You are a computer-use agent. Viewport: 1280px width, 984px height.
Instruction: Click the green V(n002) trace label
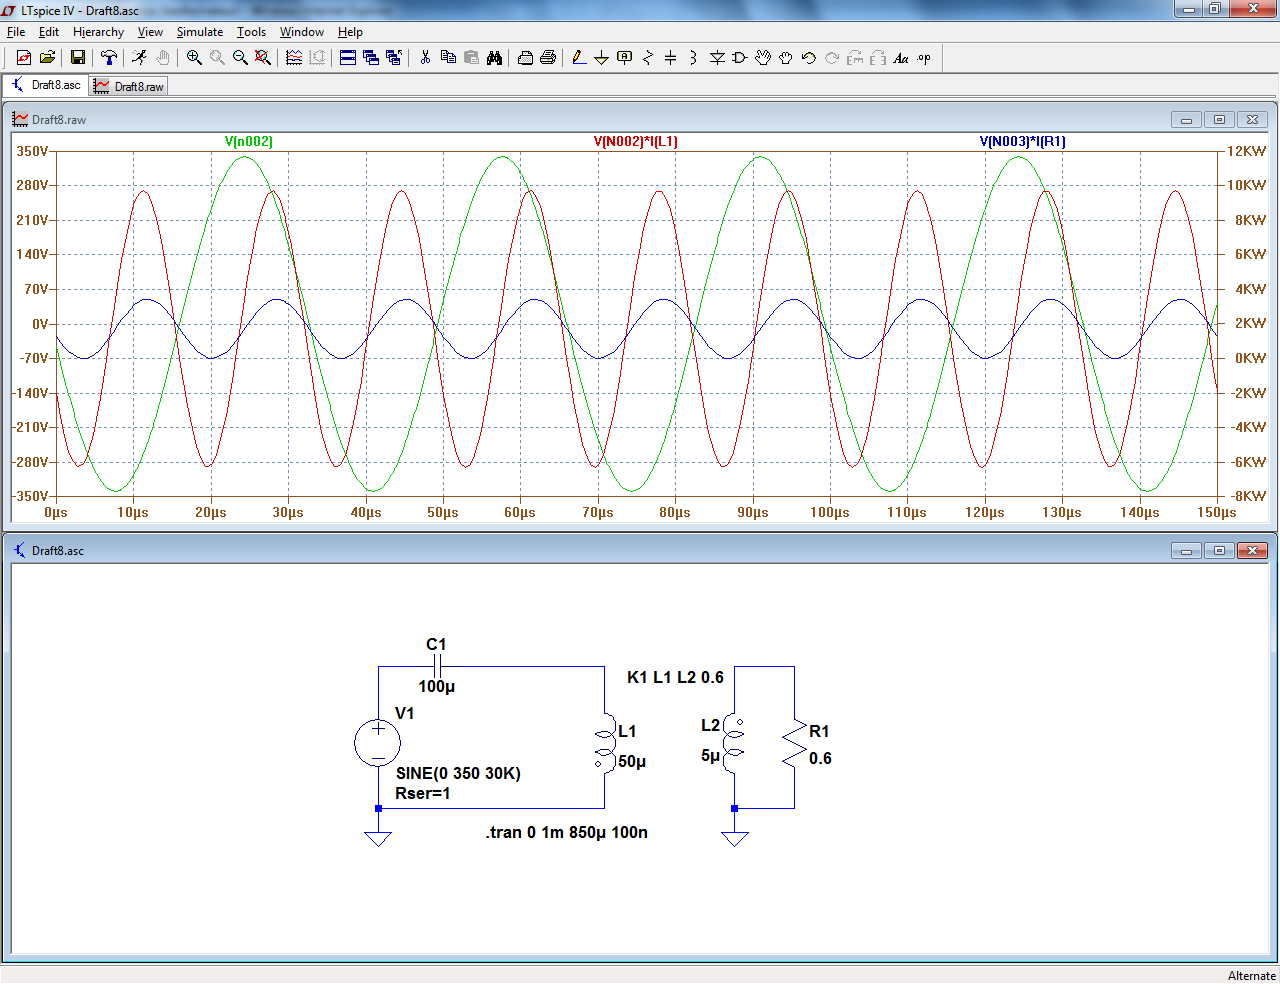click(248, 142)
